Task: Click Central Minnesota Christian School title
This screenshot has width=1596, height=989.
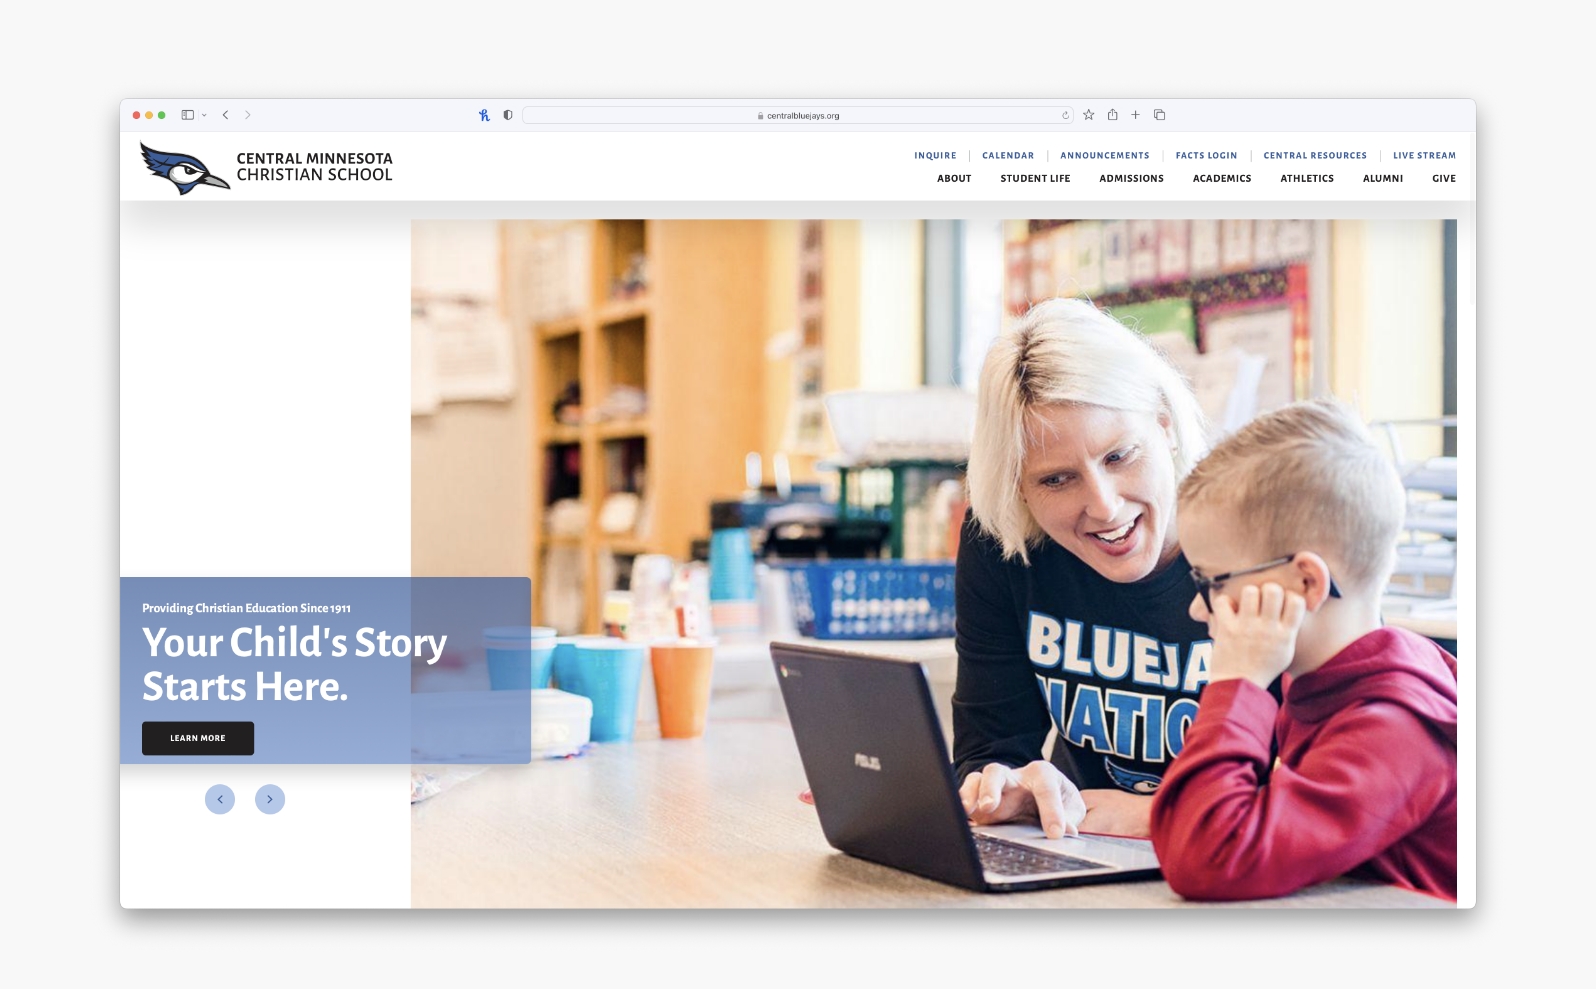Action: pyautogui.click(x=315, y=166)
